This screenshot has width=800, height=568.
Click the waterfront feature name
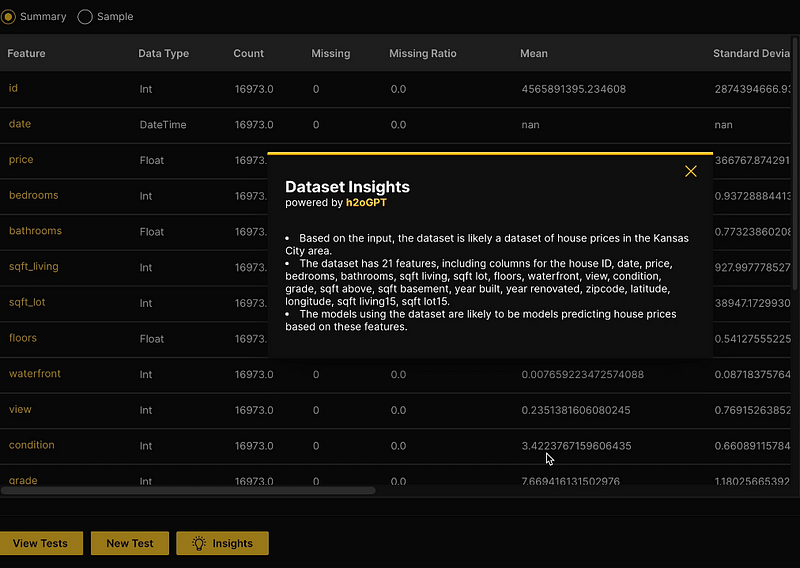[35, 374]
